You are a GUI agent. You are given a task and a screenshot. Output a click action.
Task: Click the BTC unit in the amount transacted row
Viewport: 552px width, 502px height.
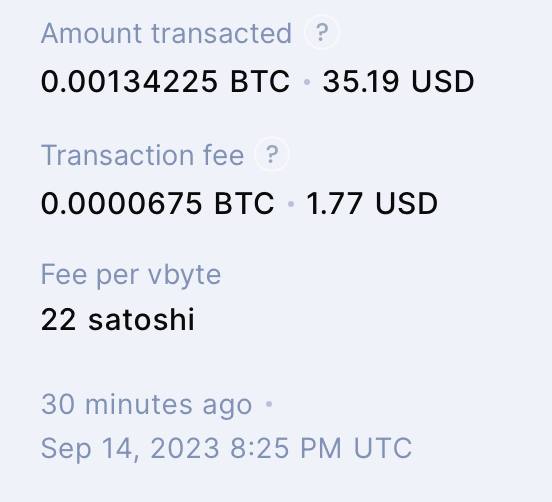coord(260,82)
